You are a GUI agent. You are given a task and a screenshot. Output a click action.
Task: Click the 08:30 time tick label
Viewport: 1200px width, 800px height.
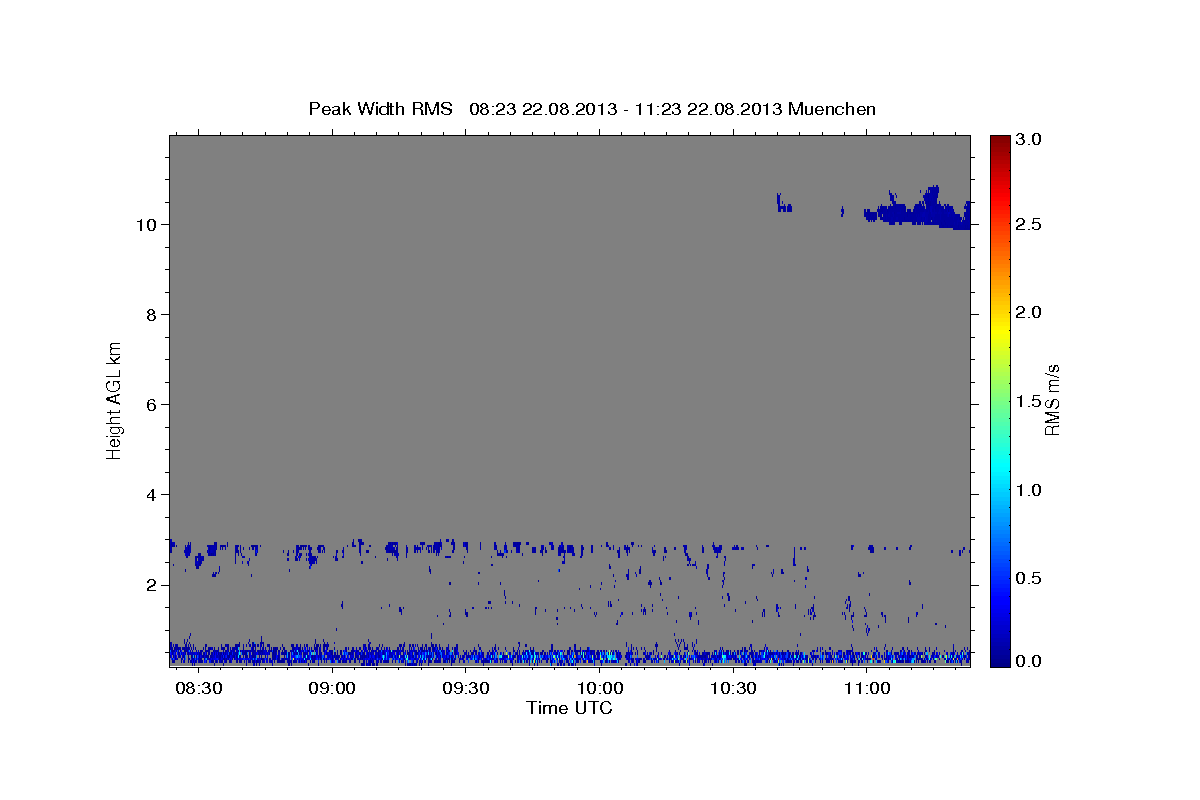tap(199, 689)
